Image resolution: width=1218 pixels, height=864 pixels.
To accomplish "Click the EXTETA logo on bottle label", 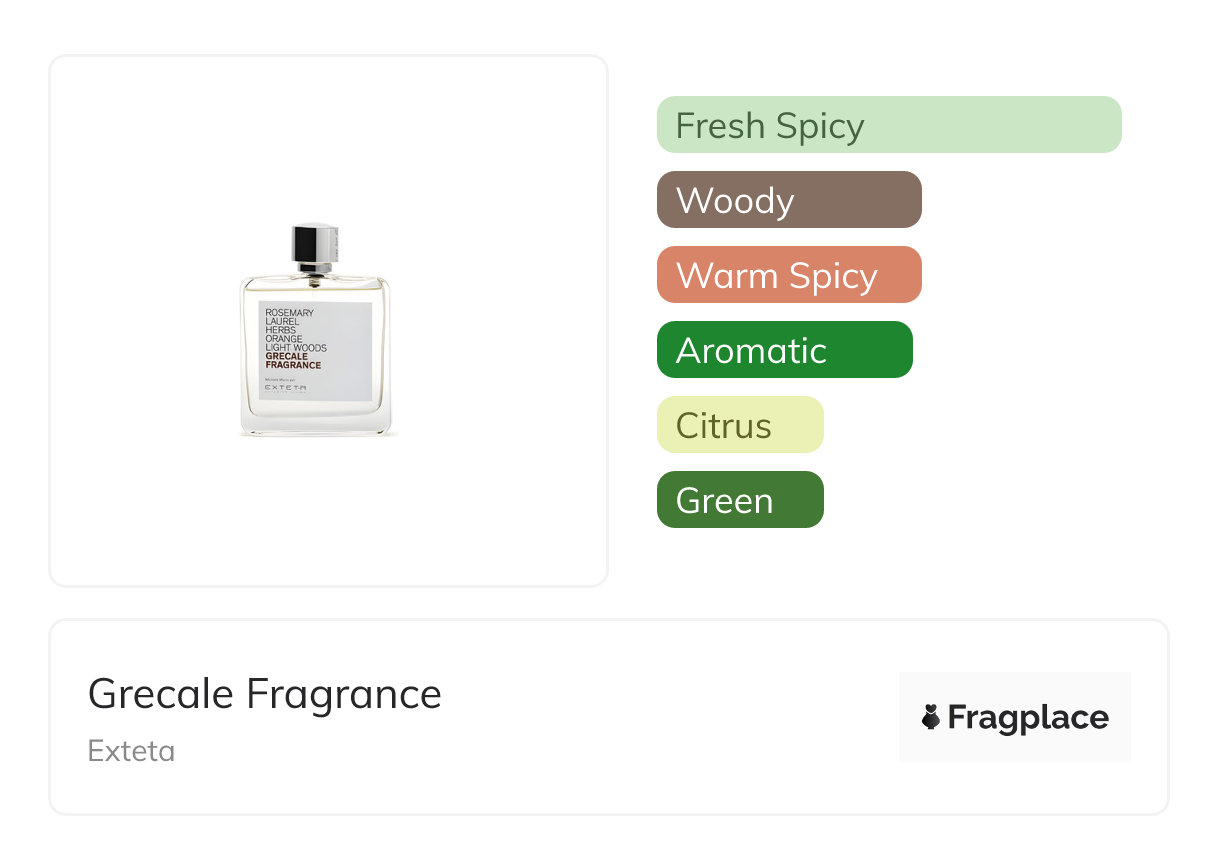I will 285,389.
